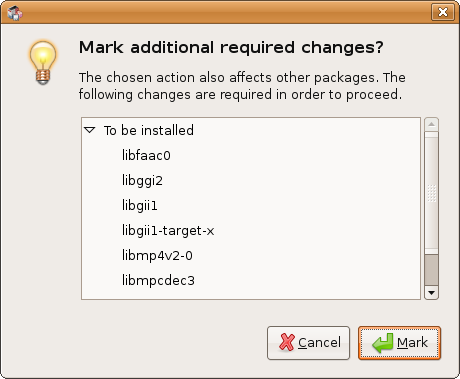This screenshot has height=379, width=460.
Task: Close the dialog with the title bar X
Action: 443,12
